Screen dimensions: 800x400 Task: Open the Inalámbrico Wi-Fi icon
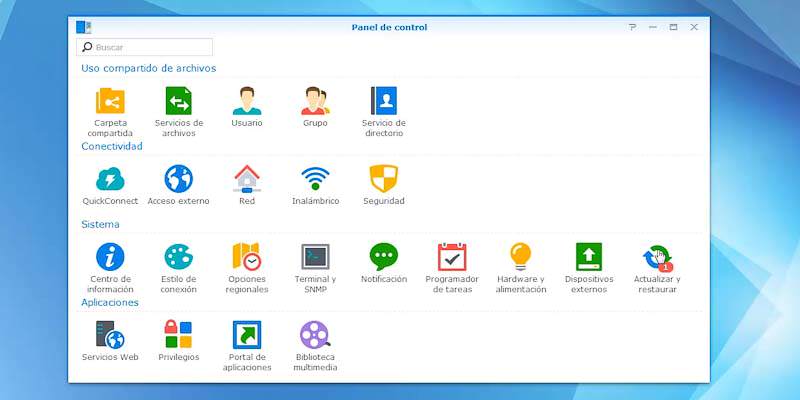315,179
